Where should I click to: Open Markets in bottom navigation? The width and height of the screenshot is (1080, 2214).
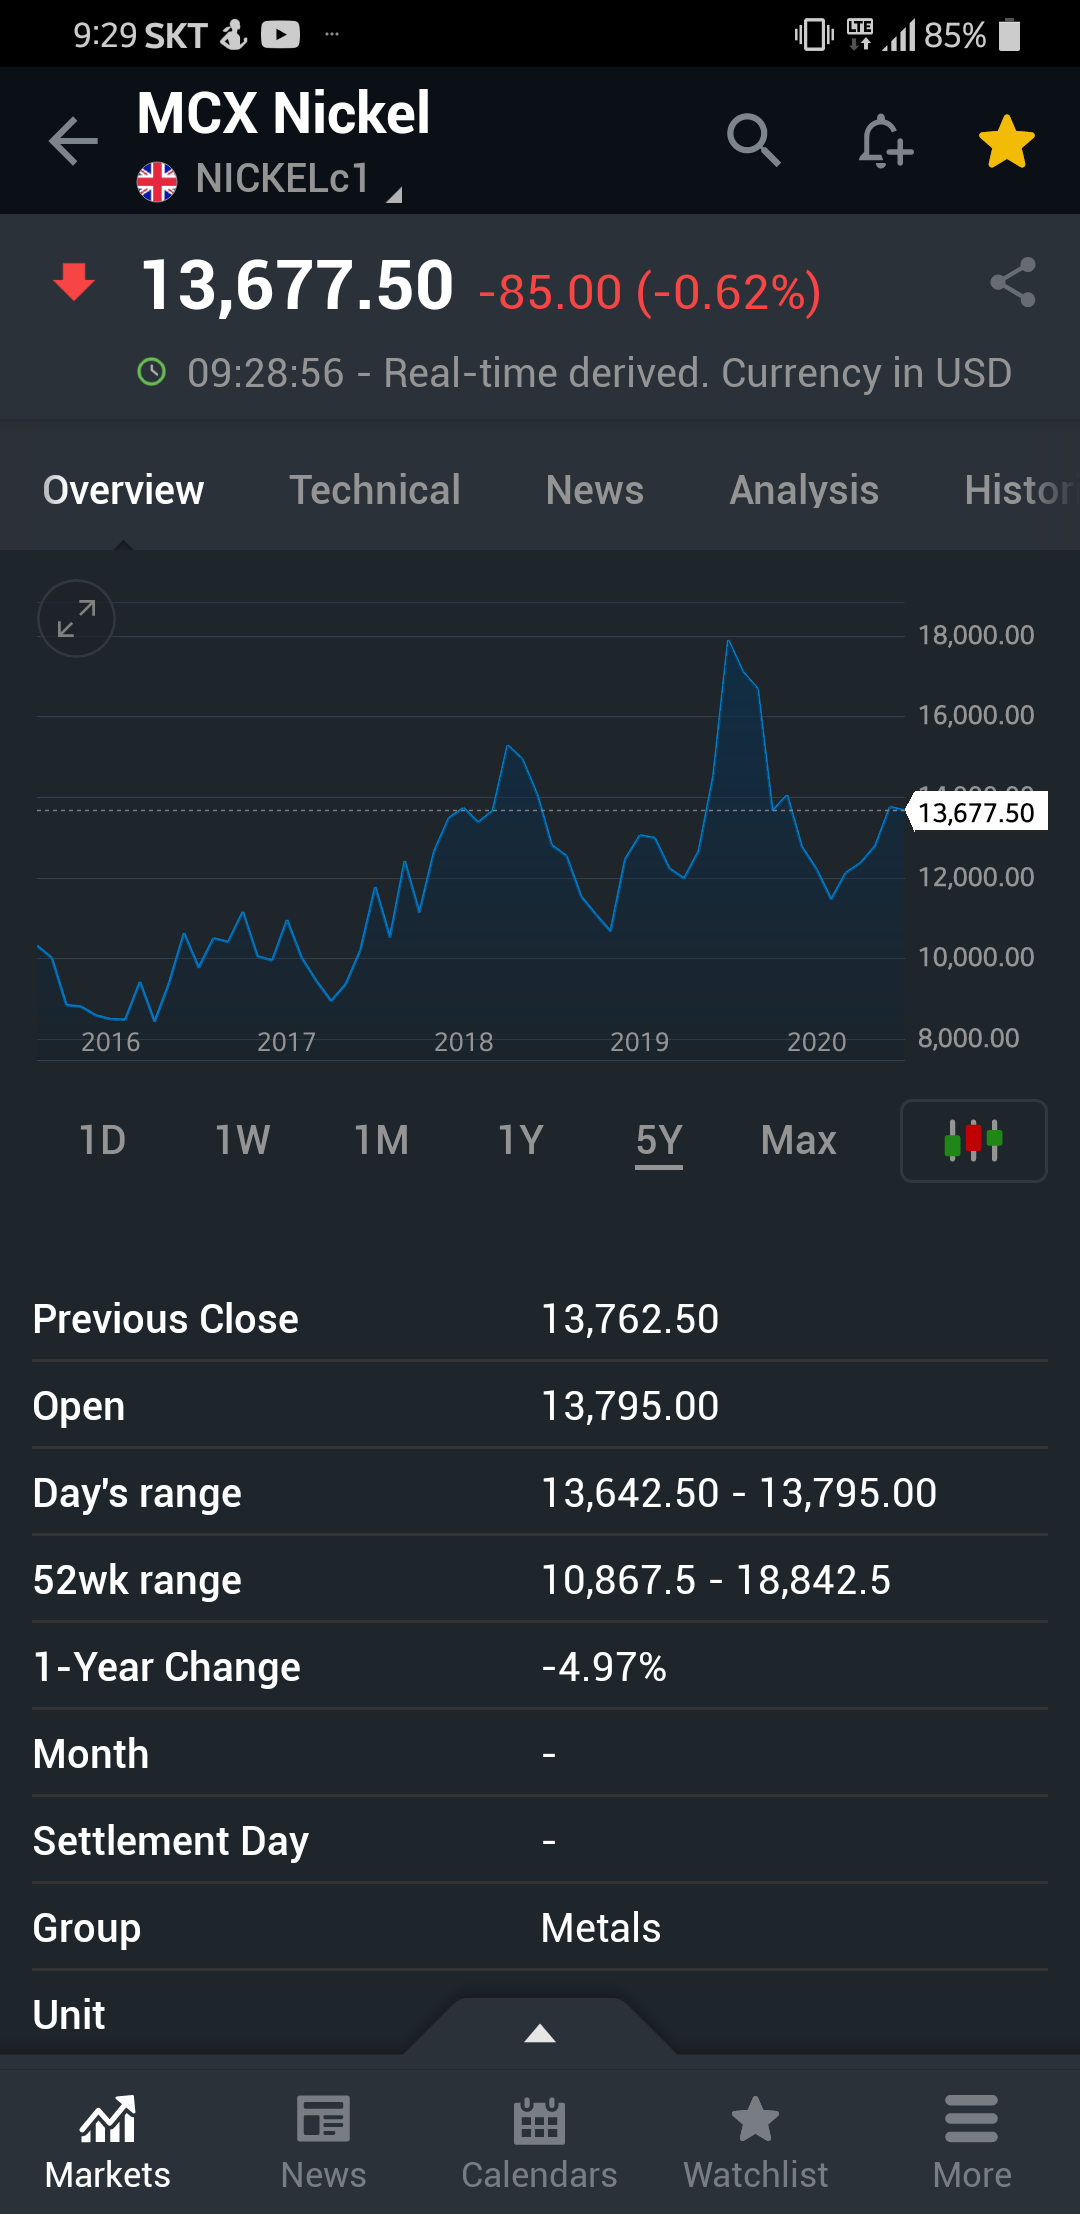point(108,2142)
